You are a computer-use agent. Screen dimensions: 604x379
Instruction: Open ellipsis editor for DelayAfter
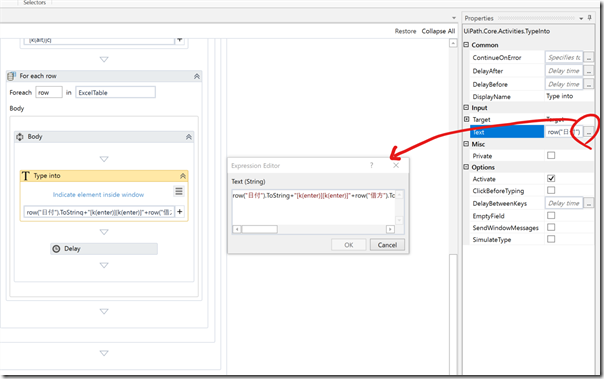pyautogui.click(x=589, y=71)
